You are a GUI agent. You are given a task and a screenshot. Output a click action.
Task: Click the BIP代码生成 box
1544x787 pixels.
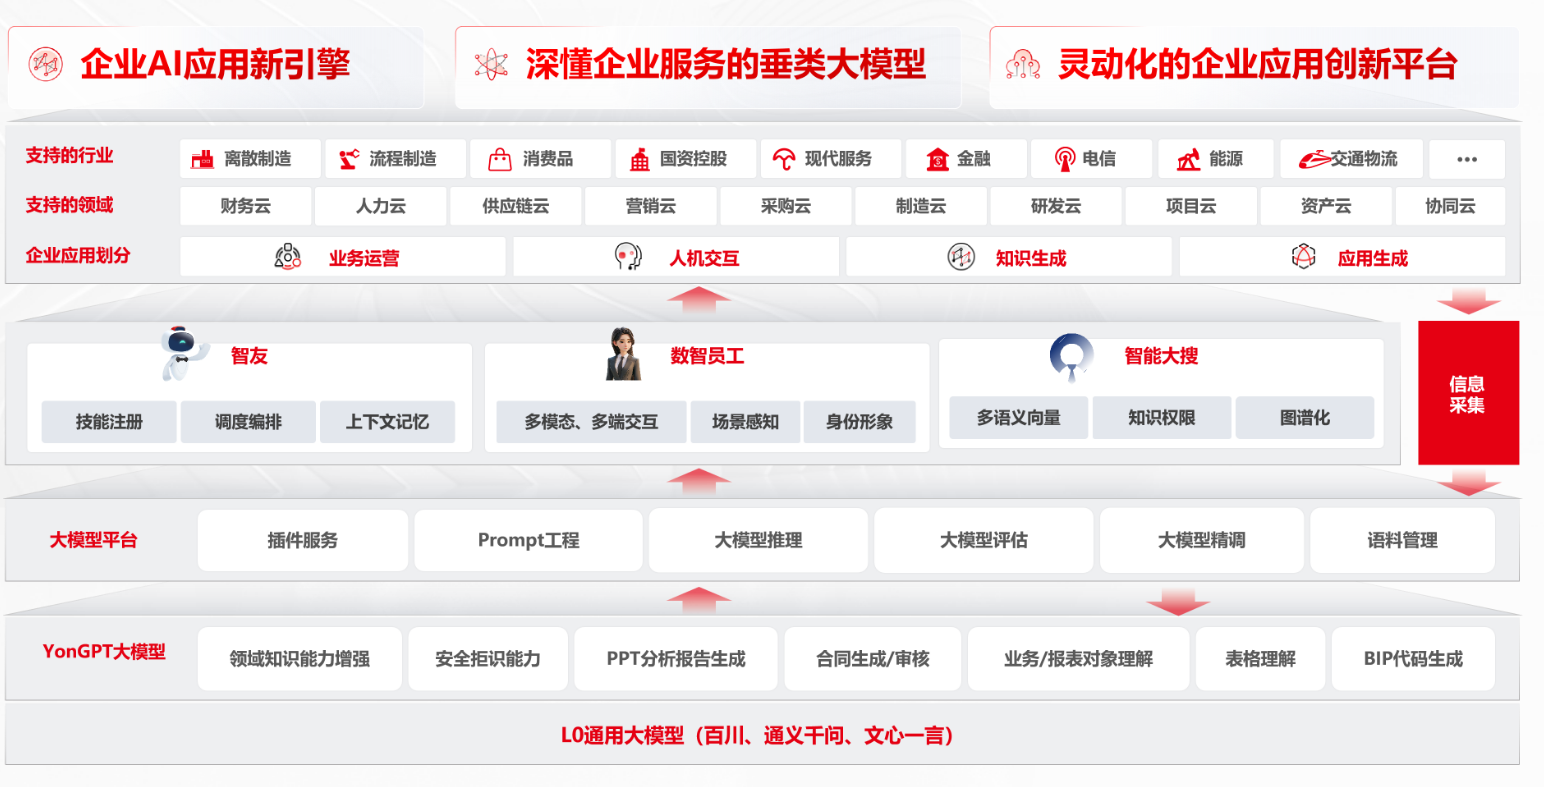click(1413, 659)
